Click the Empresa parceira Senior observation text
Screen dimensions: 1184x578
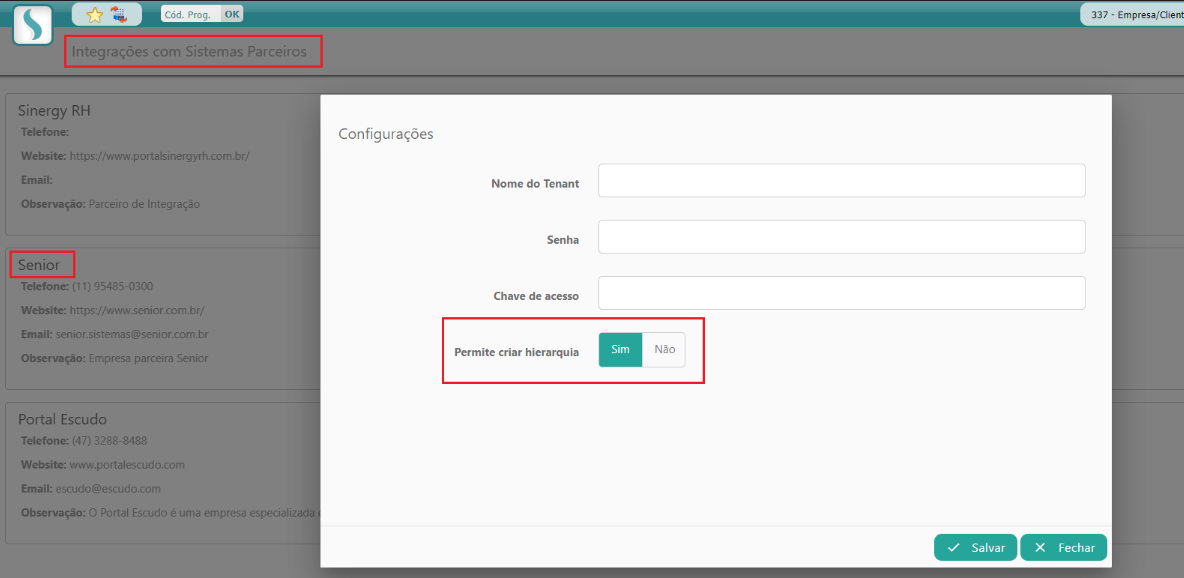(149, 357)
